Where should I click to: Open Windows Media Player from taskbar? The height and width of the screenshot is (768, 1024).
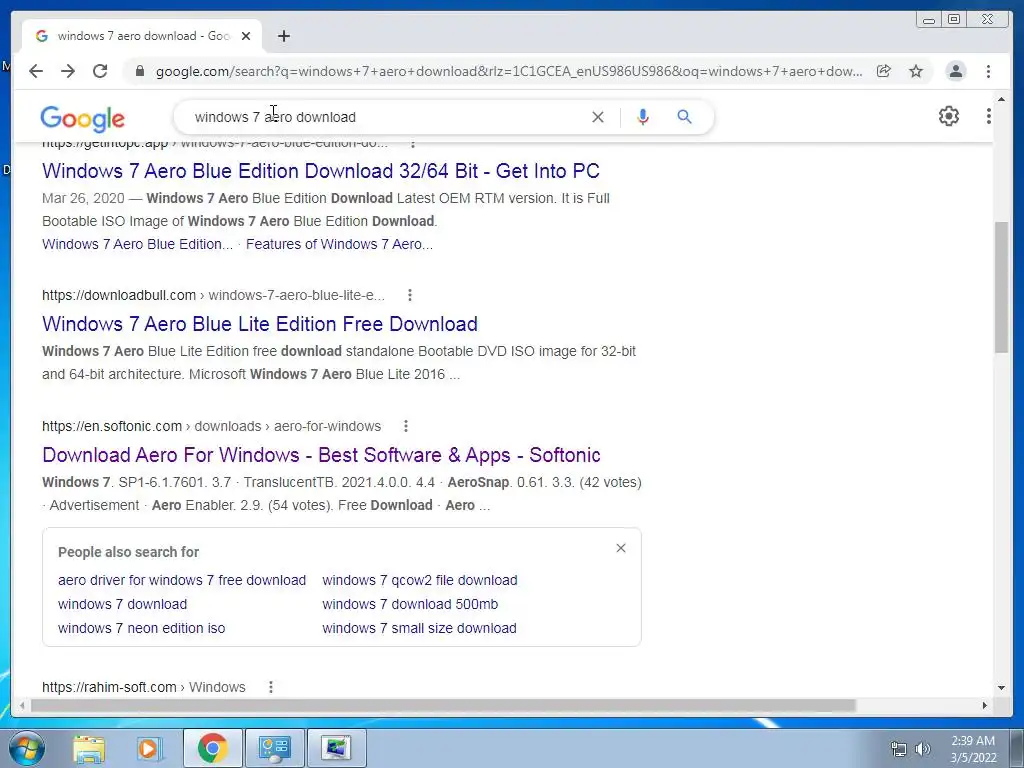click(x=150, y=748)
